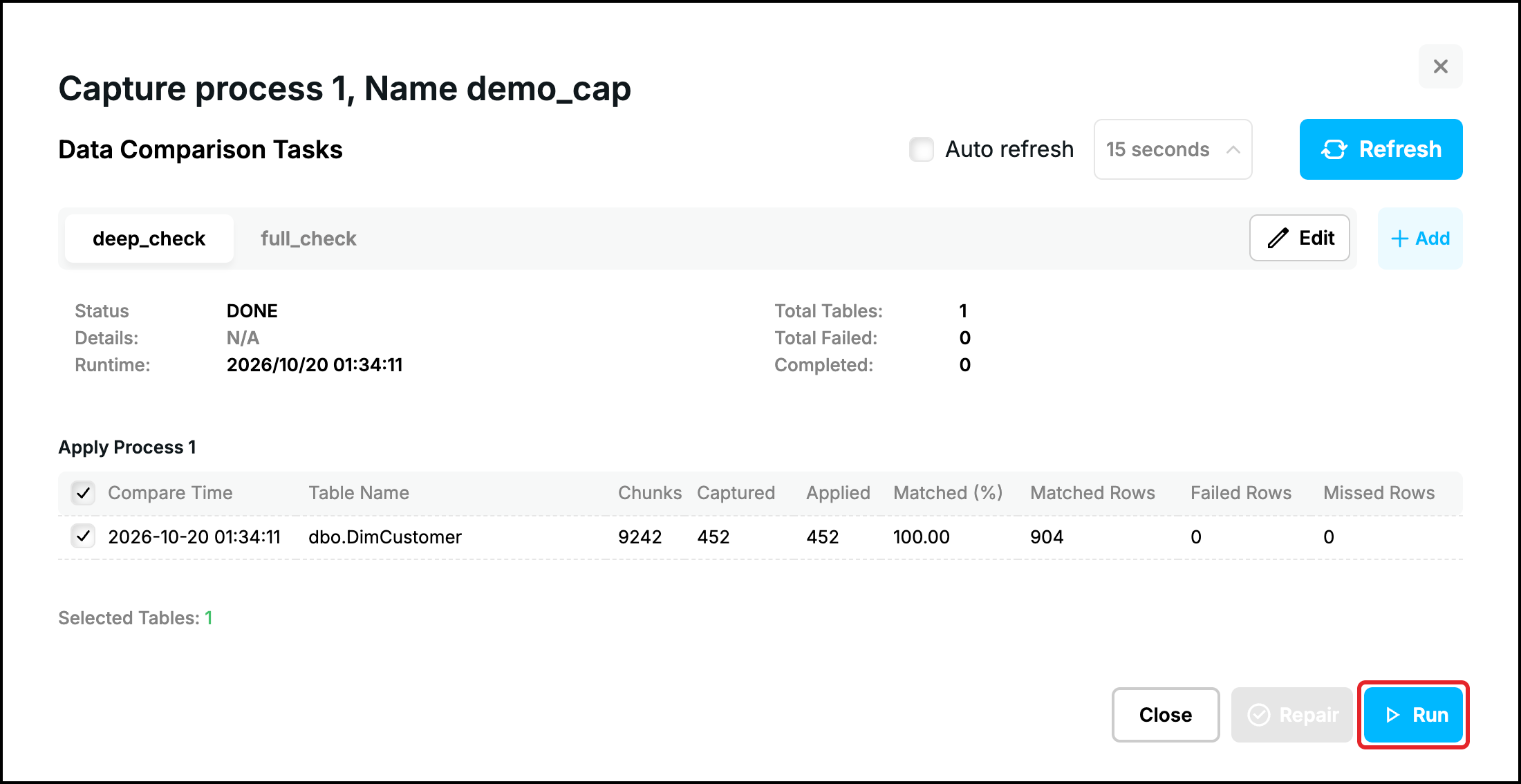Click the Data Comparison Tasks heading
Viewport: 1521px width, 784px height.
coord(201,150)
